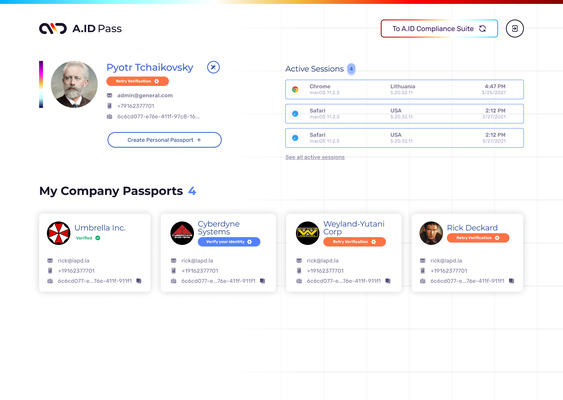
Task: Click email icon in Umbrella Inc. card
Action: click(50, 260)
